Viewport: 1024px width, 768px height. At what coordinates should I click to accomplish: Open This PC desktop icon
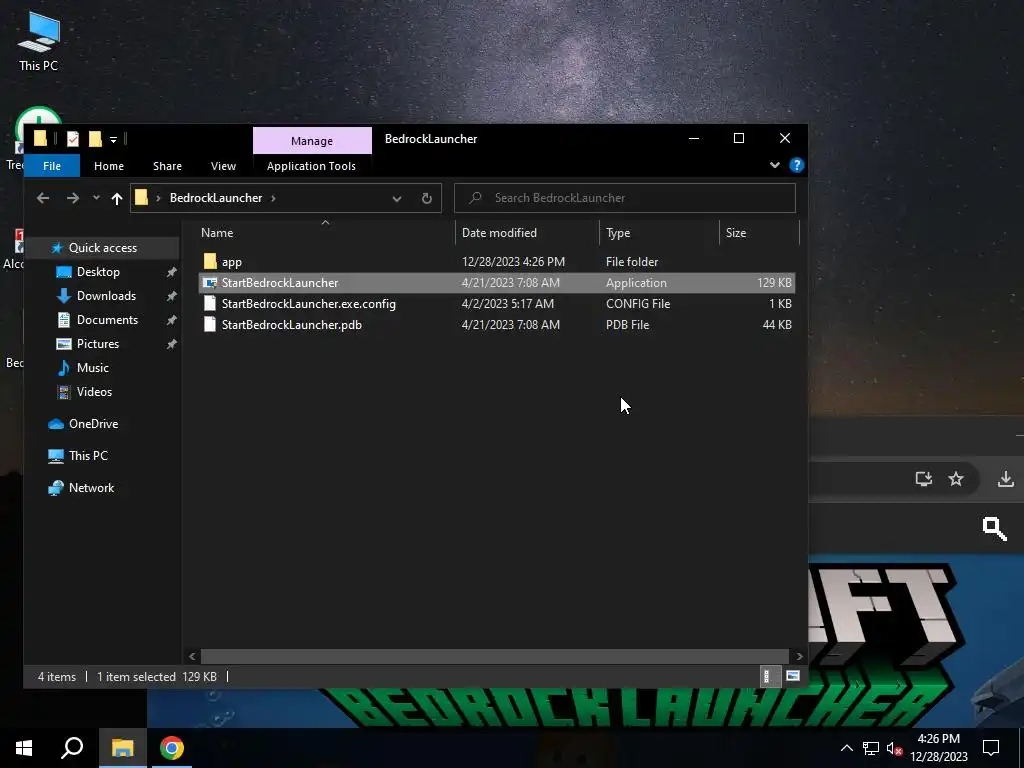click(38, 40)
